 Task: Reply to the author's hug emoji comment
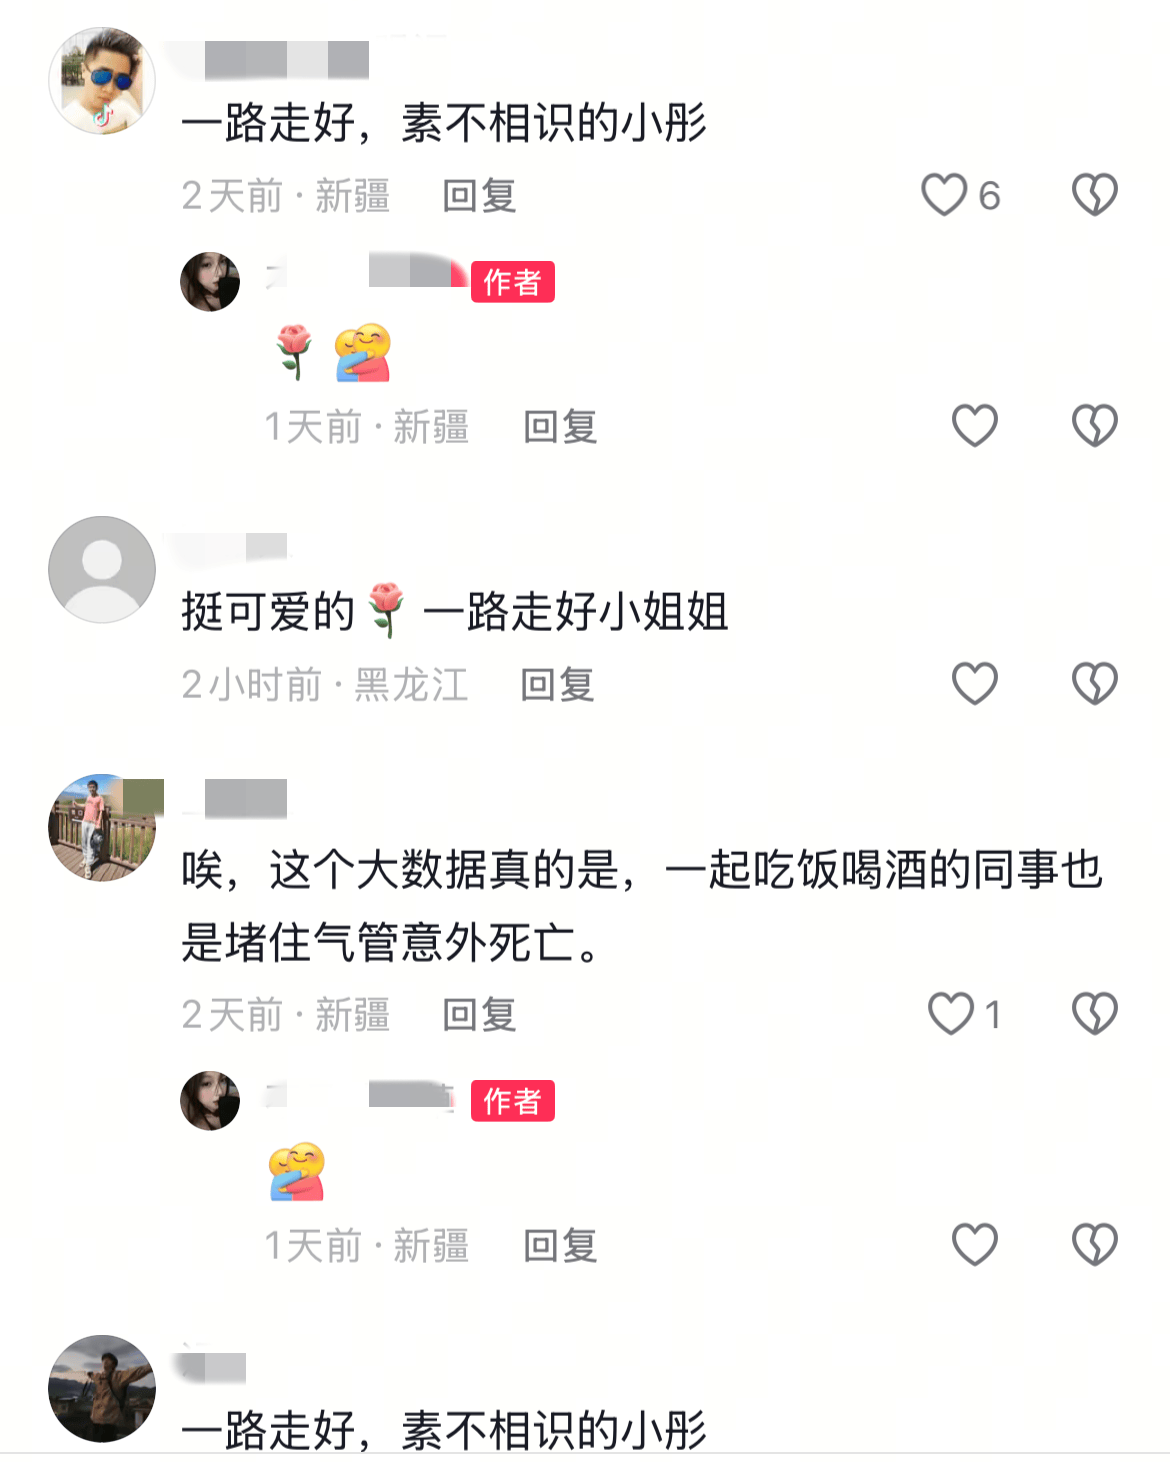[x=560, y=1246]
